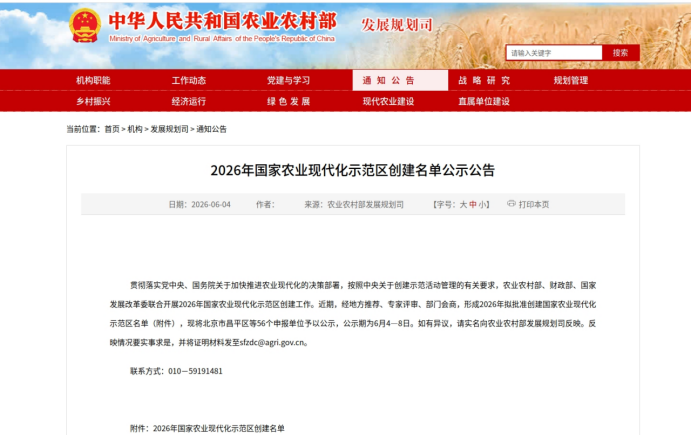Open the 绿色发展 menu
This screenshot has height=435, width=691.
[x=288, y=101]
